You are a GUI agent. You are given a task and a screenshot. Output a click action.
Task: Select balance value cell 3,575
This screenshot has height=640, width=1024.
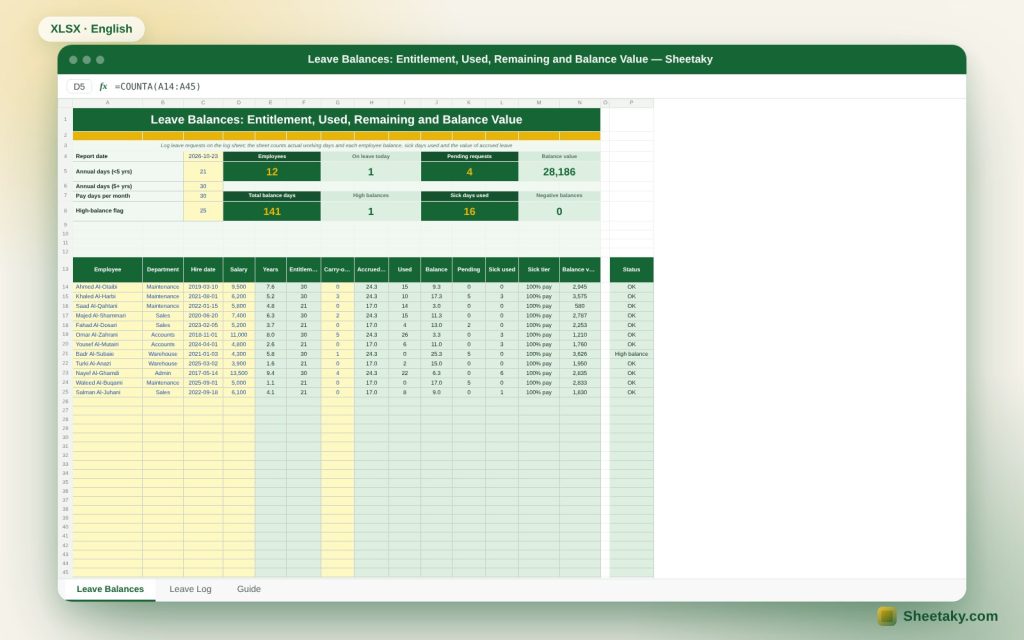pyautogui.click(x=579, y=296)
